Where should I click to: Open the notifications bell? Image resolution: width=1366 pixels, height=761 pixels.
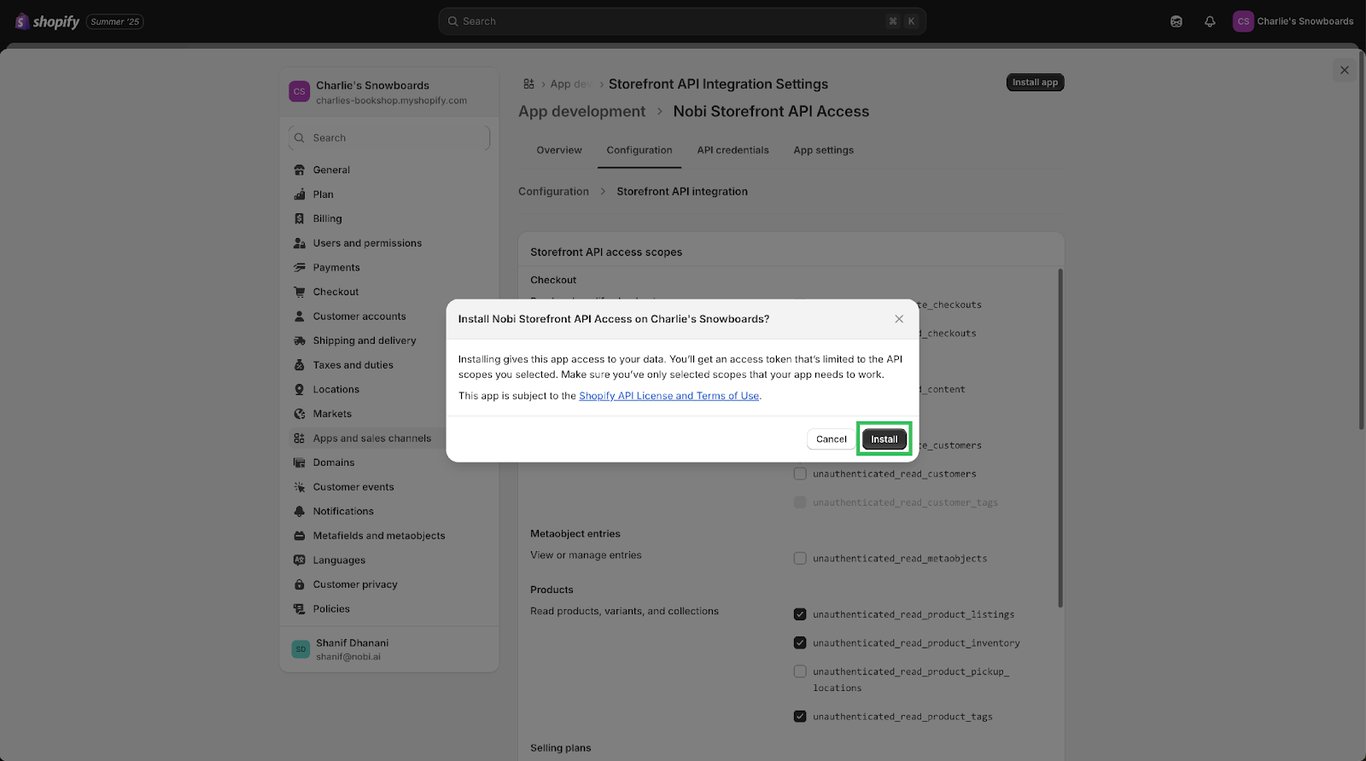click(x=1210, y=21)
